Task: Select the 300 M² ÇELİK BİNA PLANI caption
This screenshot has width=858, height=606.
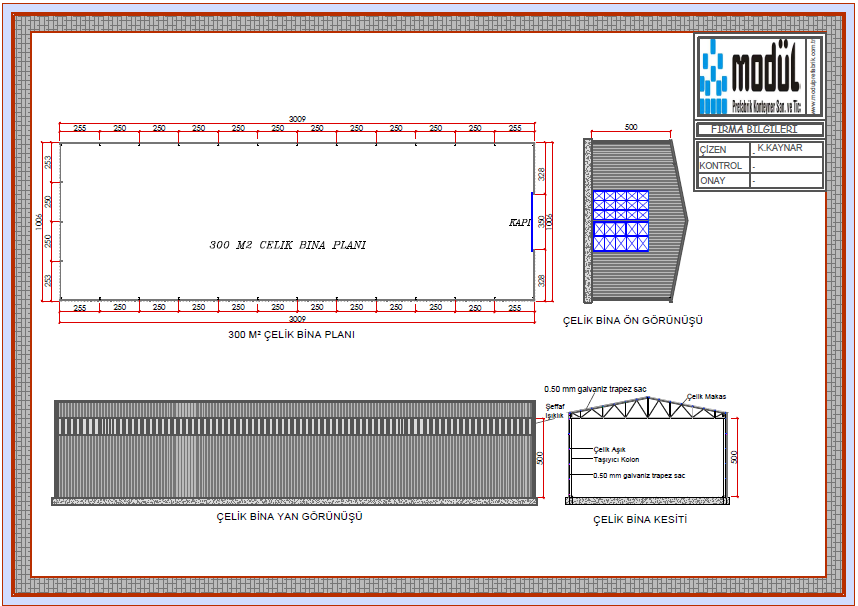Action: (x=292, y=335)
